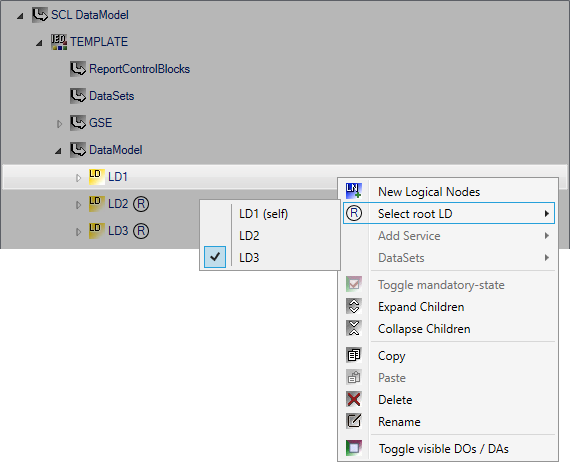
Task: Choose Copy from the context menu
Action: coord(449,355)
